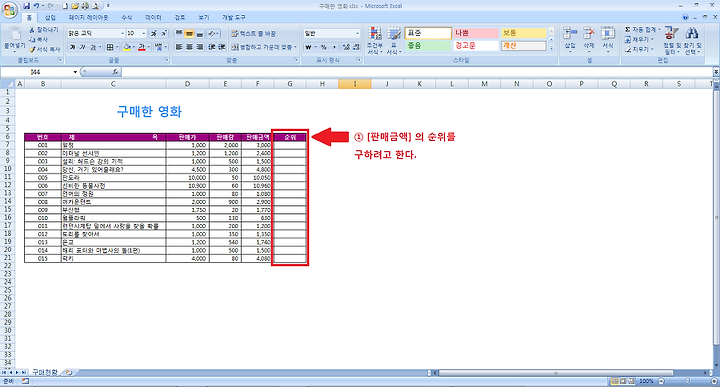This screenshot has width=720, height=387.
Task: Open text orientation options
Action: click(213, 34)
